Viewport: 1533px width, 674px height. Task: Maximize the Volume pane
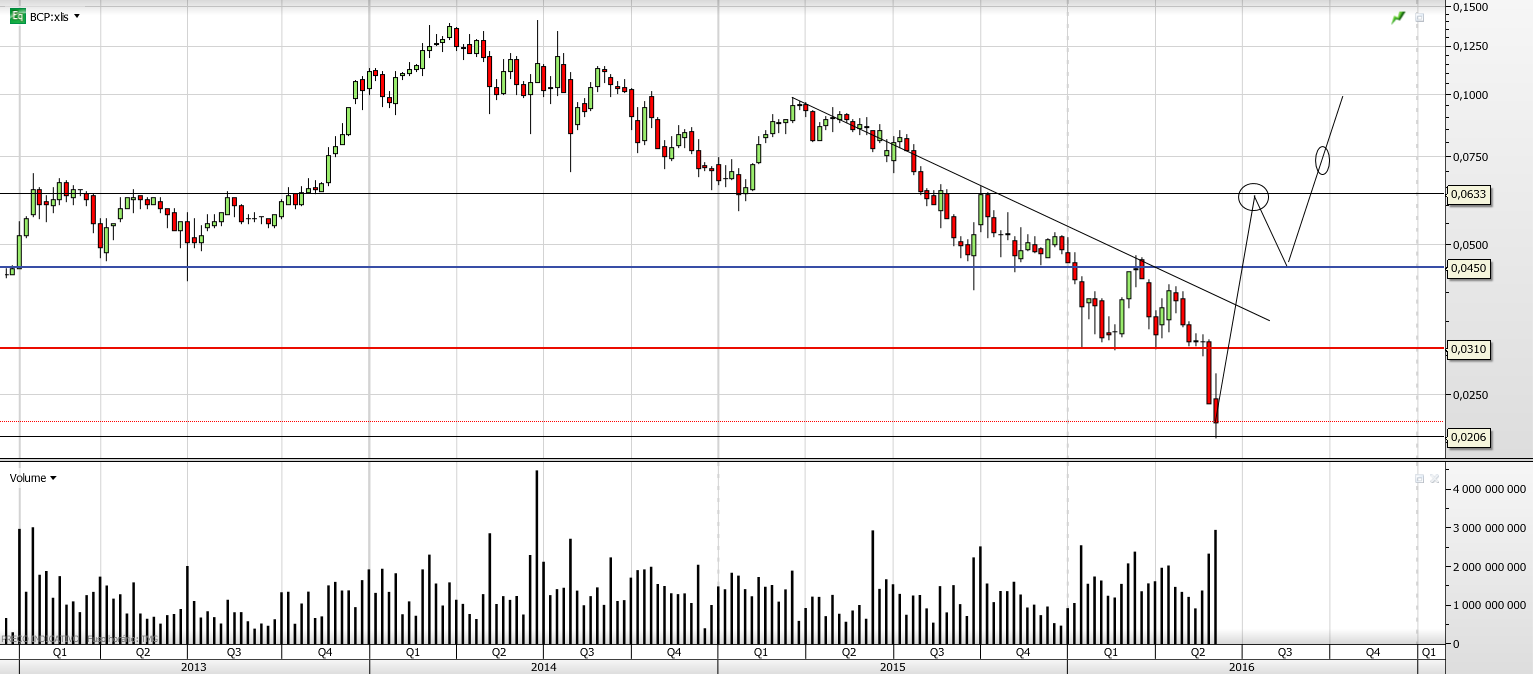[x=1419, y=479]
